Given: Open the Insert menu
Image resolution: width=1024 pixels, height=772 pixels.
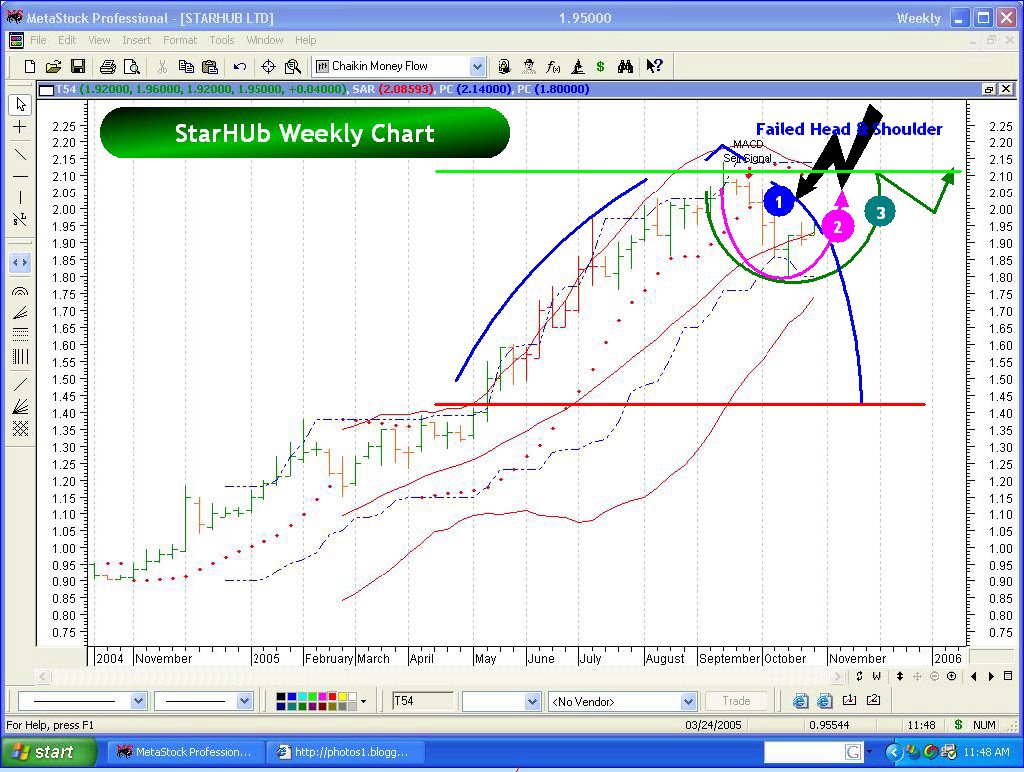Looking at the screenshot, I should (x=136, y=40).
